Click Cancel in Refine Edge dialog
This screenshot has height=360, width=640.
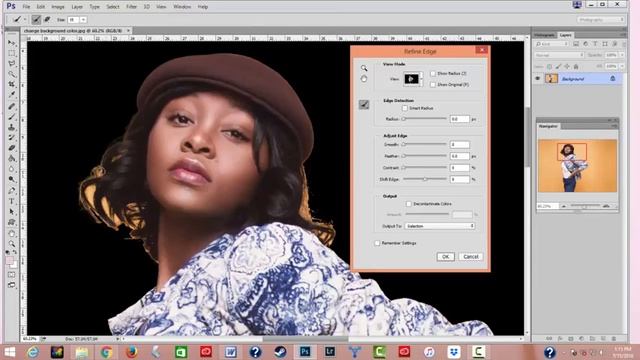click(x=471, y=256)
